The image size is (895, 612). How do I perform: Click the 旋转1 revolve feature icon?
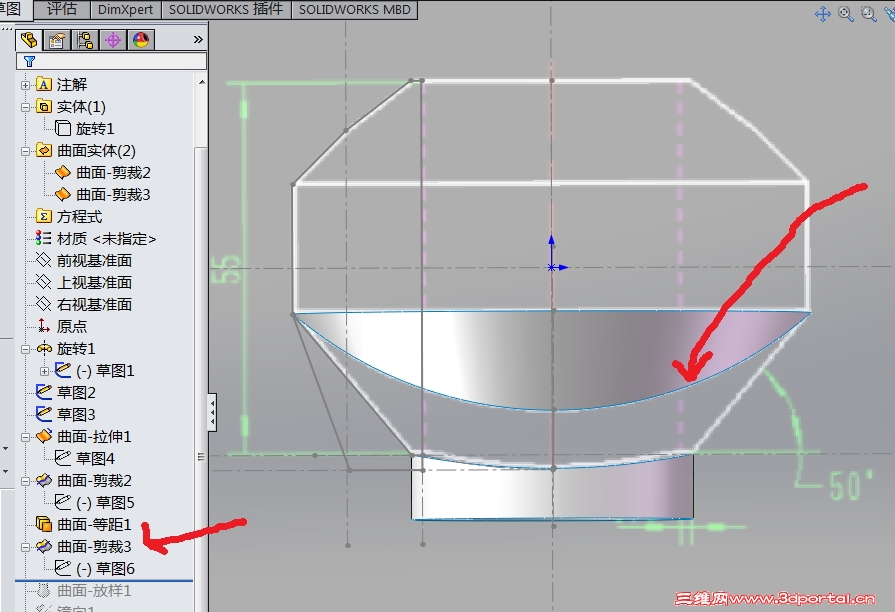pyautogui.click(x=44, y=348)
